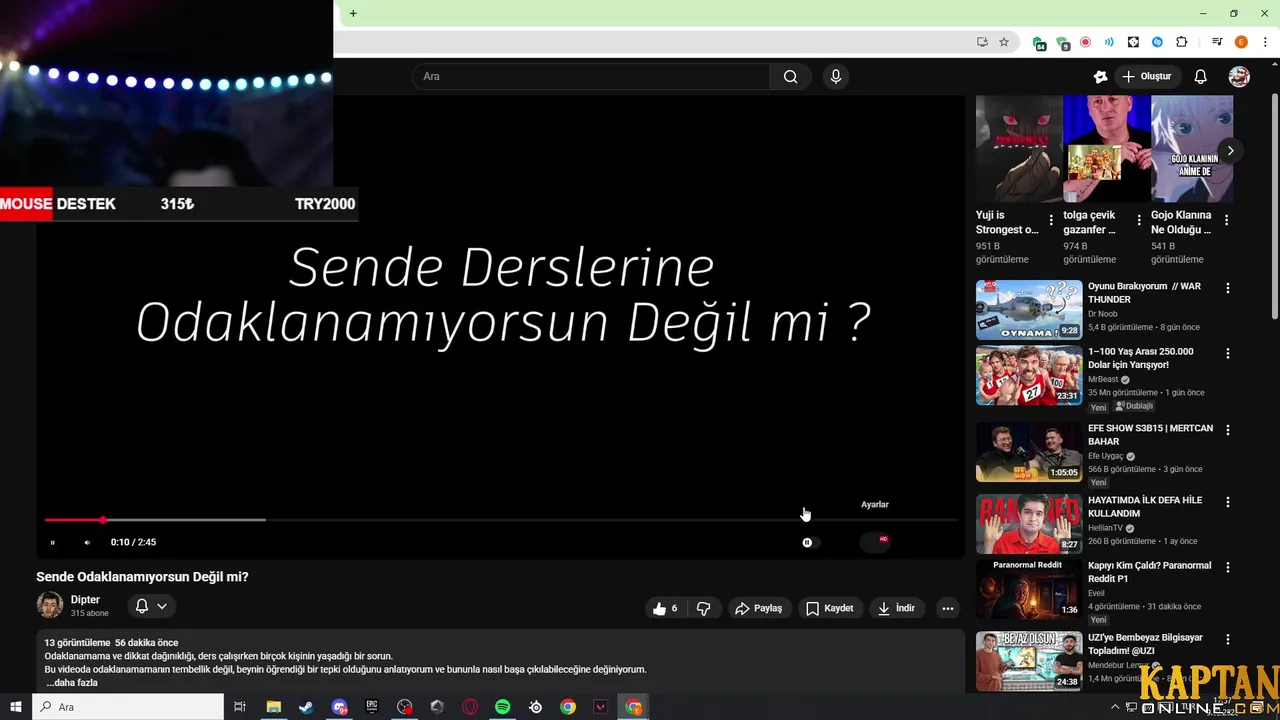Pause the video with the player pause button
1280x720 pixels.
coord(53,542)
